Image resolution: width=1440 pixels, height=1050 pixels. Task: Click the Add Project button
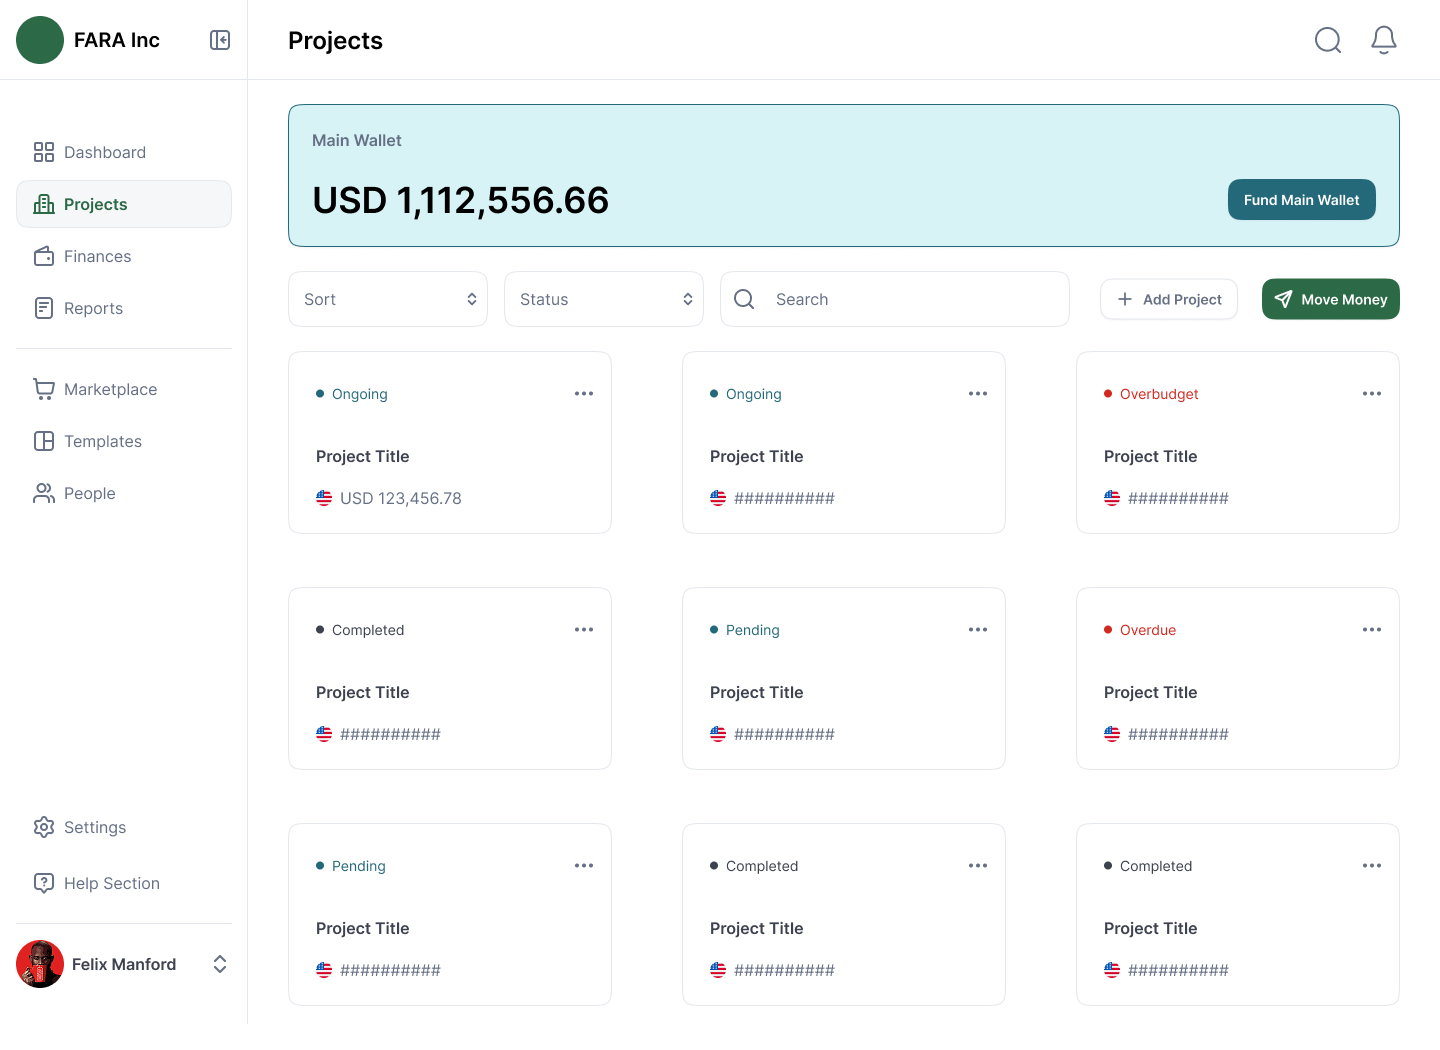pos(1168,299)
